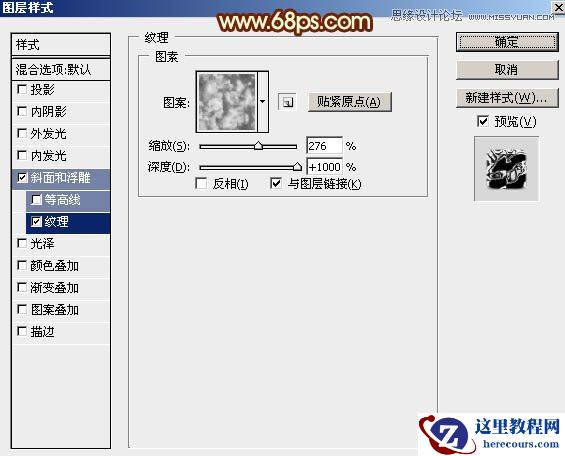The image size is (565, 456).
Task: Check the 反相 invert checkbox
Action: (x=201, y=183)
